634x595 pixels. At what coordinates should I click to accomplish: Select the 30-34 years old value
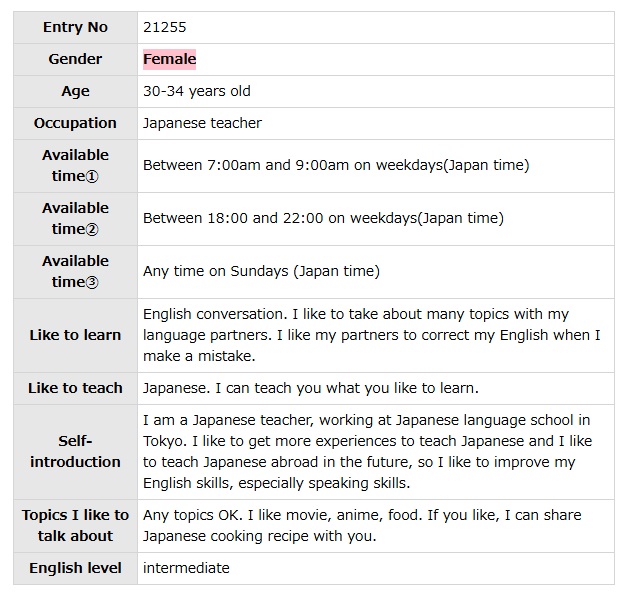pyautogui.click(x=197, y=91)
